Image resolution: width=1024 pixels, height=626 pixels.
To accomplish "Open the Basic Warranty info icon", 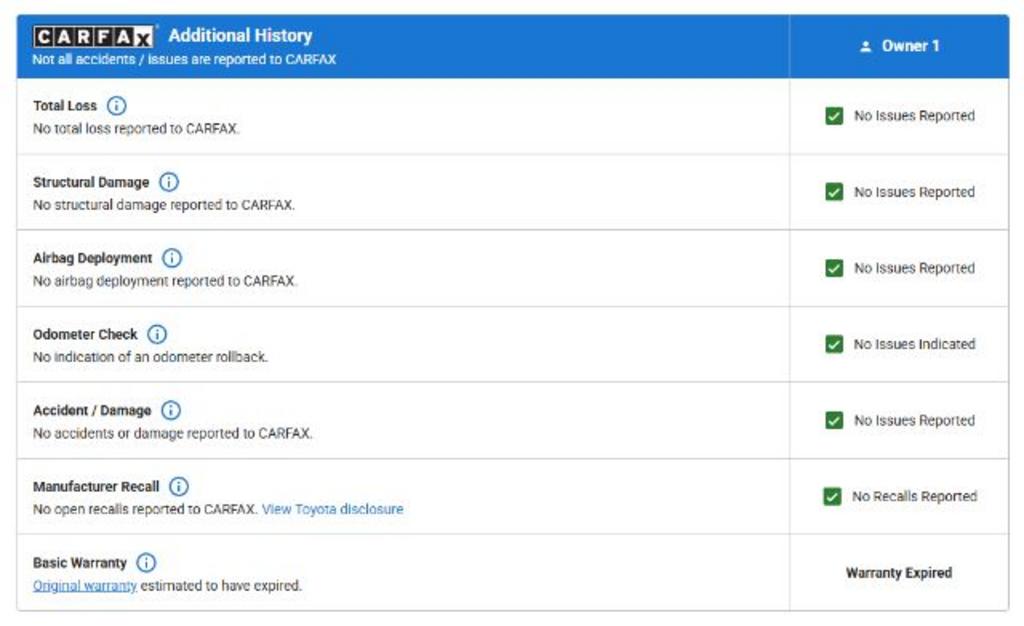I will [x=146, y=563].
